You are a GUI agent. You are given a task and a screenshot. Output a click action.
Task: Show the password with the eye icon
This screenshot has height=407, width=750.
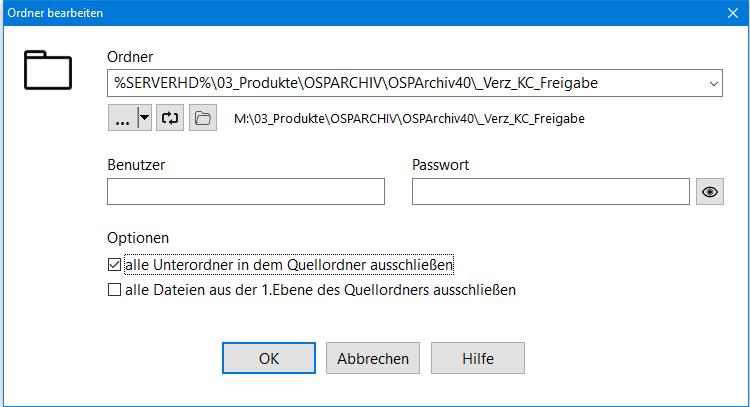710,191
